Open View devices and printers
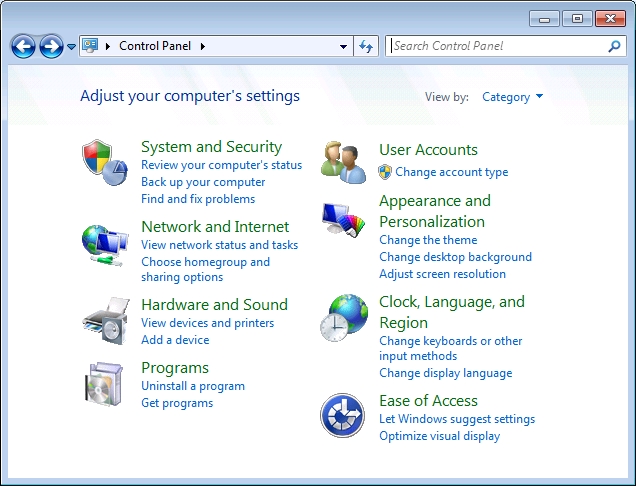The height and width of the screenshot is (486, 636). [x=207, y=323]
